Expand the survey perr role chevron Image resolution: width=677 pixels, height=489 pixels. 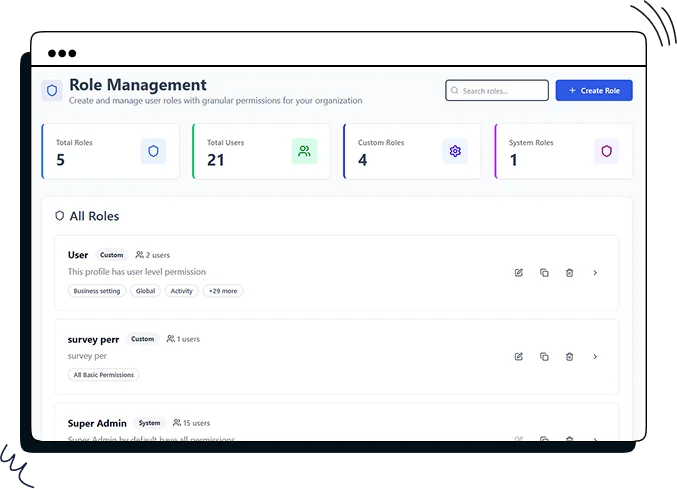(x=595, y=357)
